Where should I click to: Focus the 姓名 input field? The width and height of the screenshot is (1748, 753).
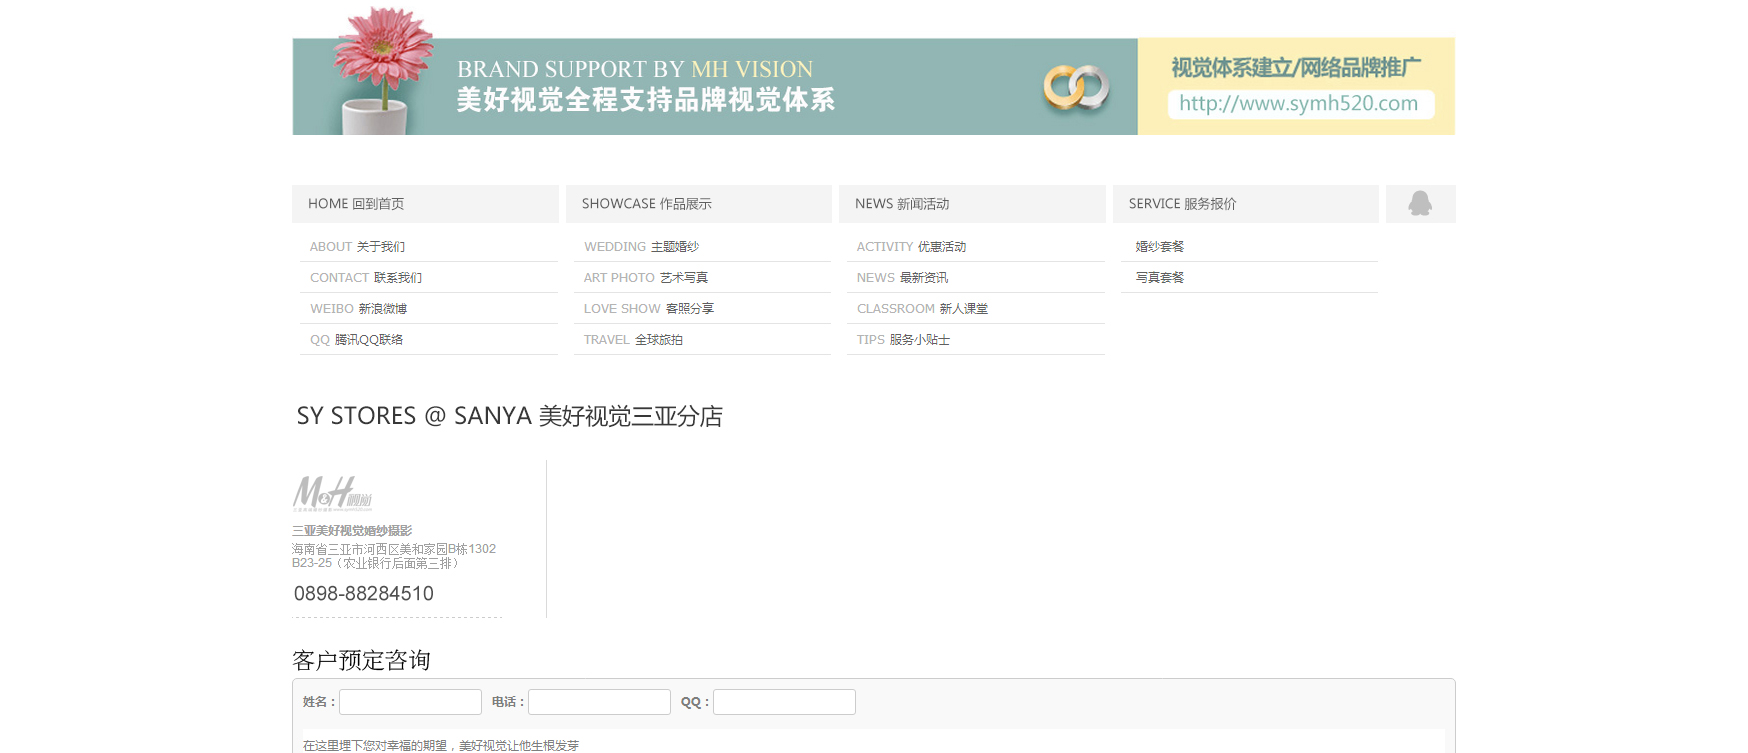(x=410, y=702)
